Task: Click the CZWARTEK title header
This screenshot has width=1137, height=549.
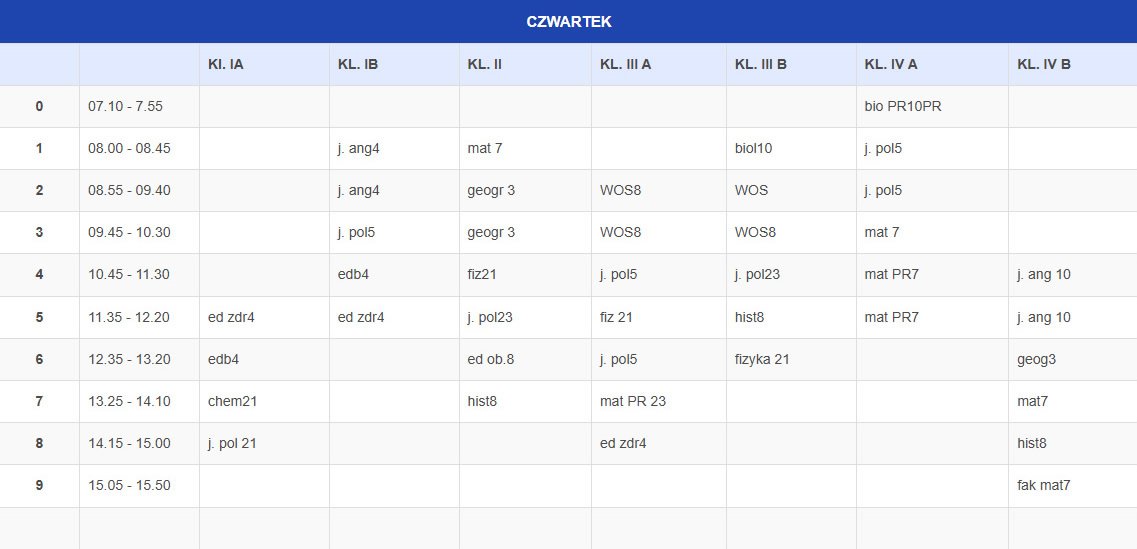Action: [568, 21]
